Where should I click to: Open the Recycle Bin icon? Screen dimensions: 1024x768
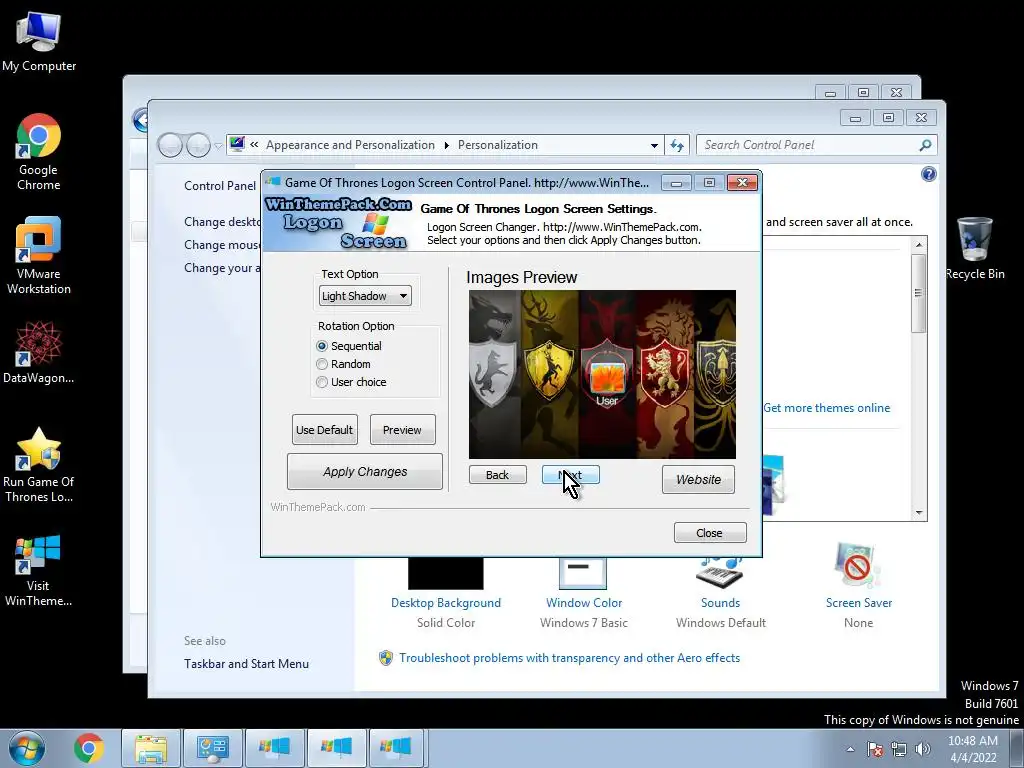(x=975, y=248)
